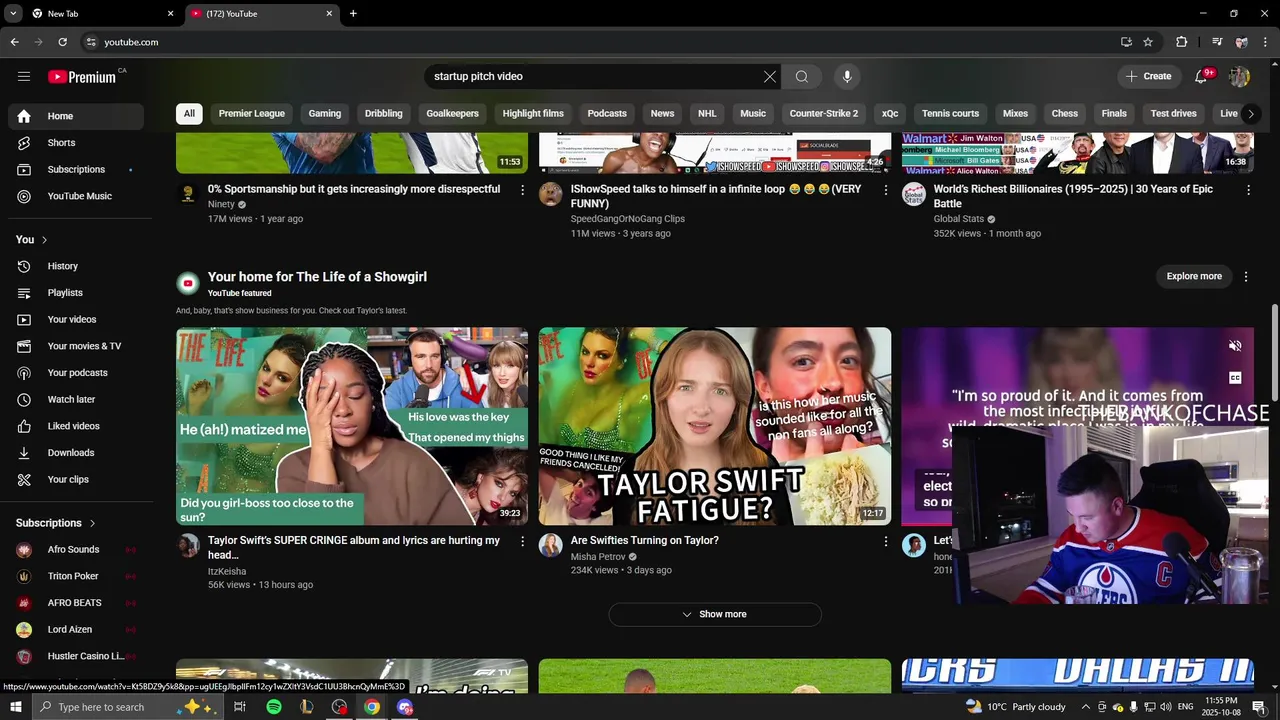Open options for the IShowSpeed infinite loop video
The width and height of the screenshot is (1280, 720).
click(885, 189)
